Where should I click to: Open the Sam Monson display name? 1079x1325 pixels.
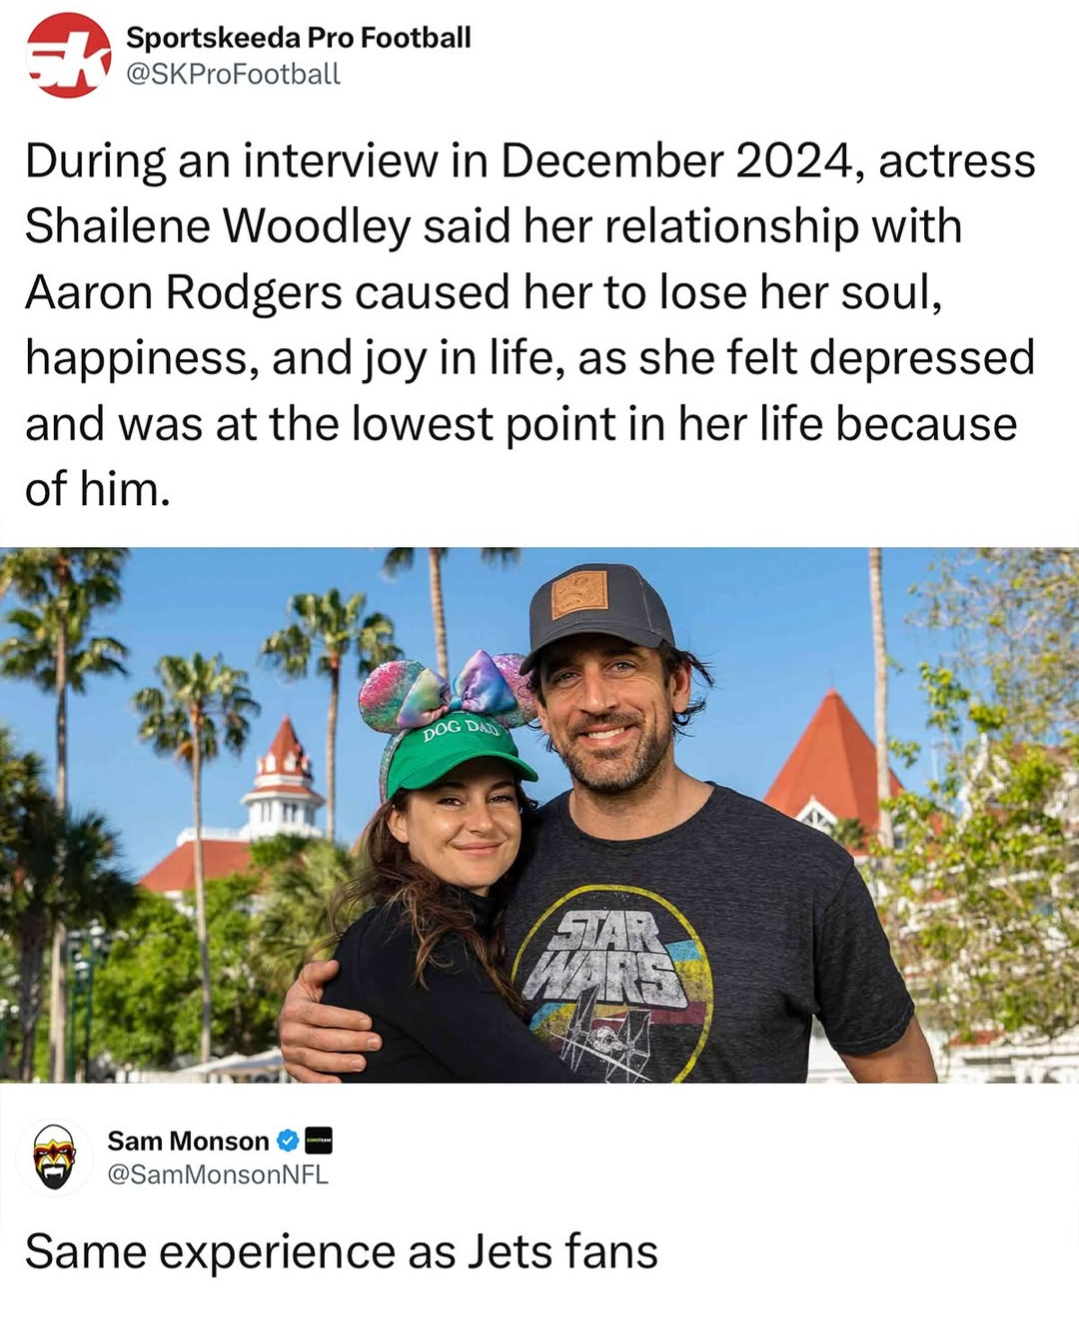pos(188,1141)
